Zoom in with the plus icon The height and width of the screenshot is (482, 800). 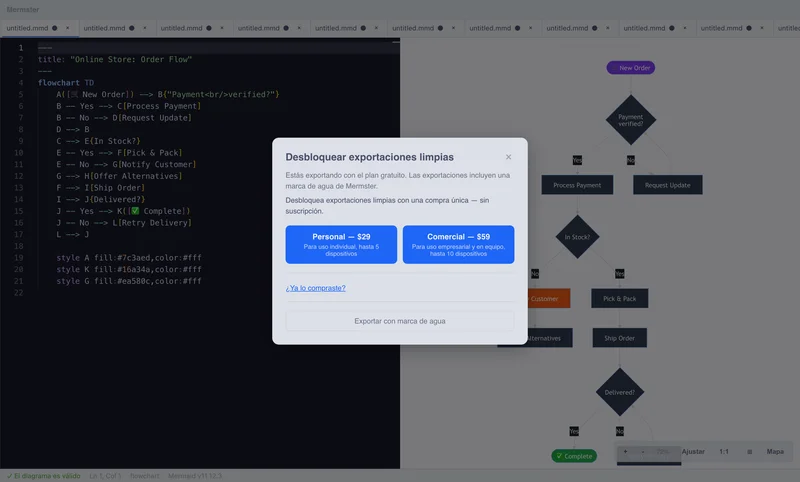[x=625, y=452]
